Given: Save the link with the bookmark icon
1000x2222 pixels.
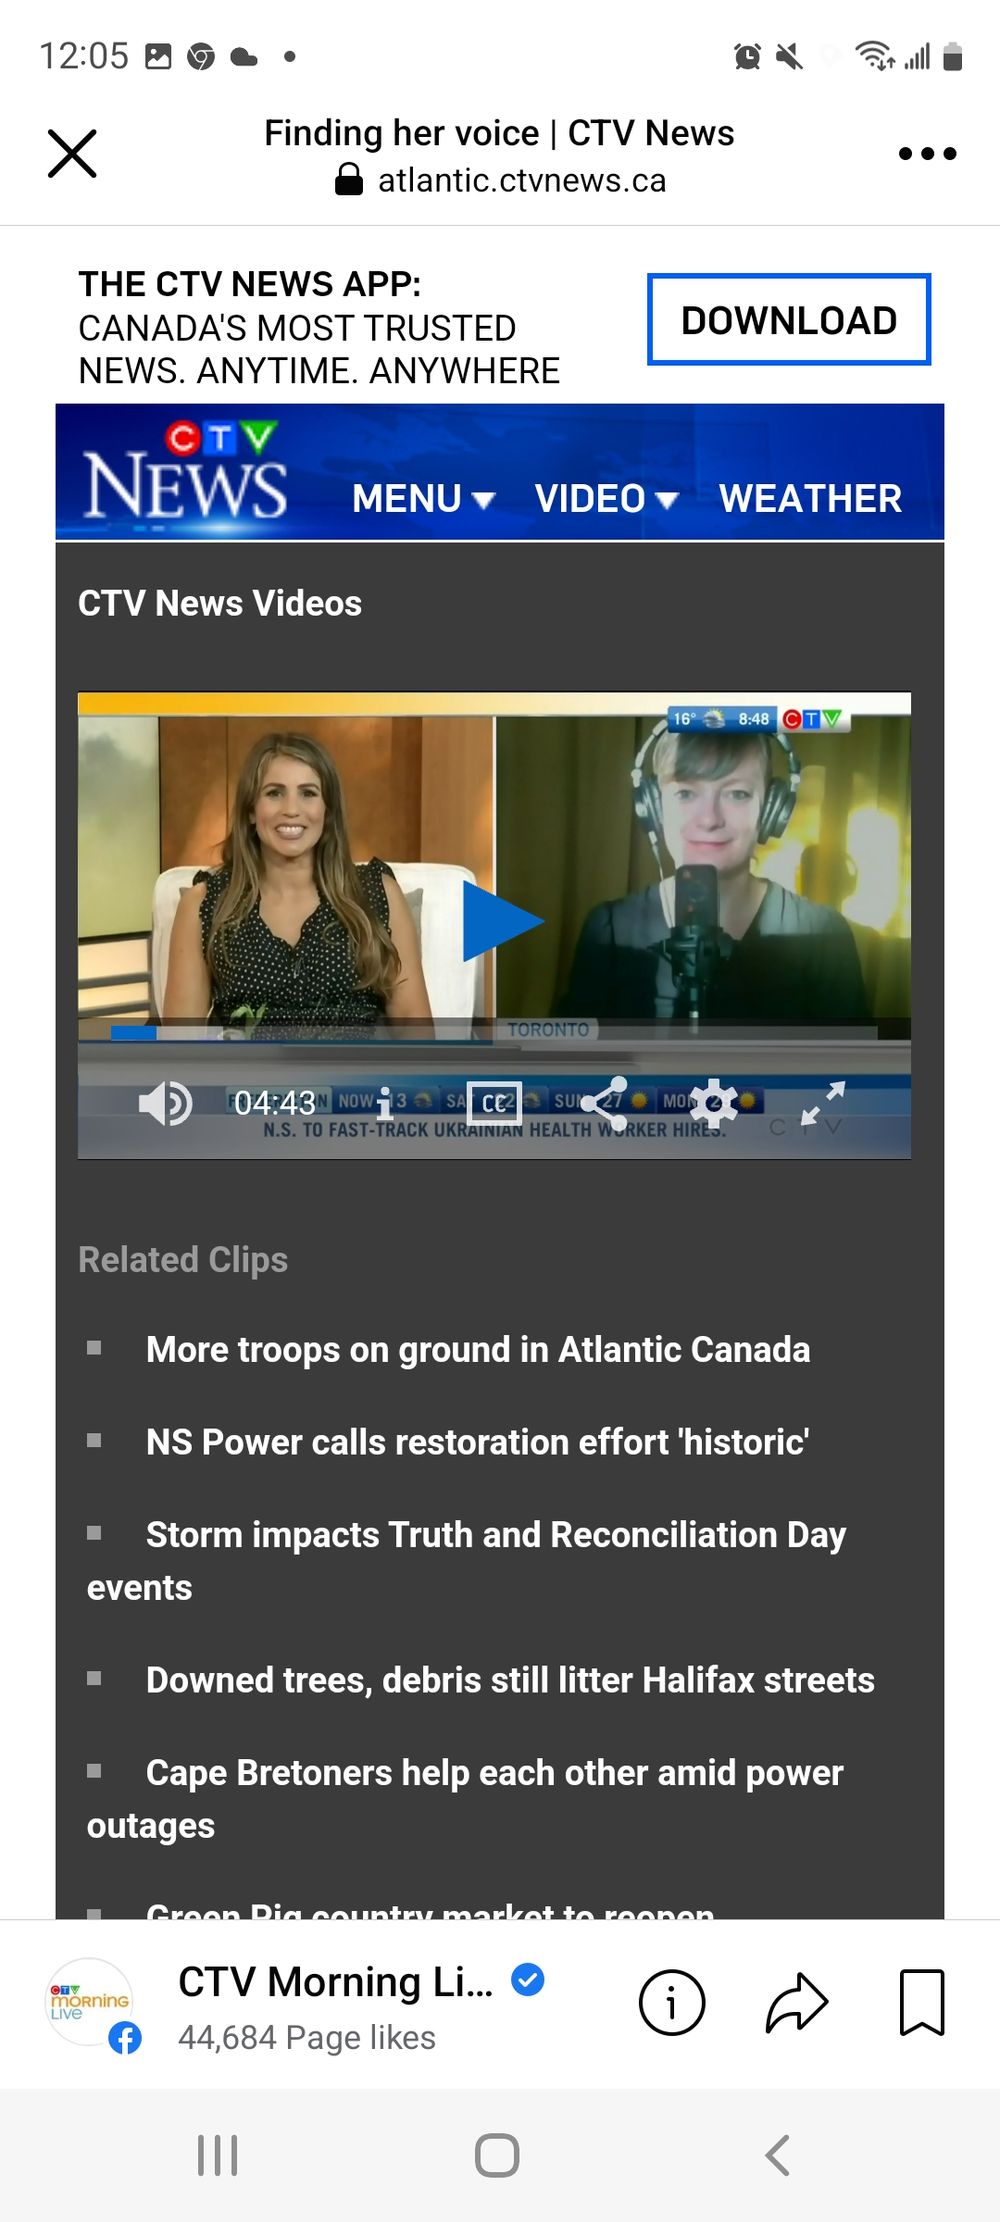Looking at the screenshot, I should 922,2003.
